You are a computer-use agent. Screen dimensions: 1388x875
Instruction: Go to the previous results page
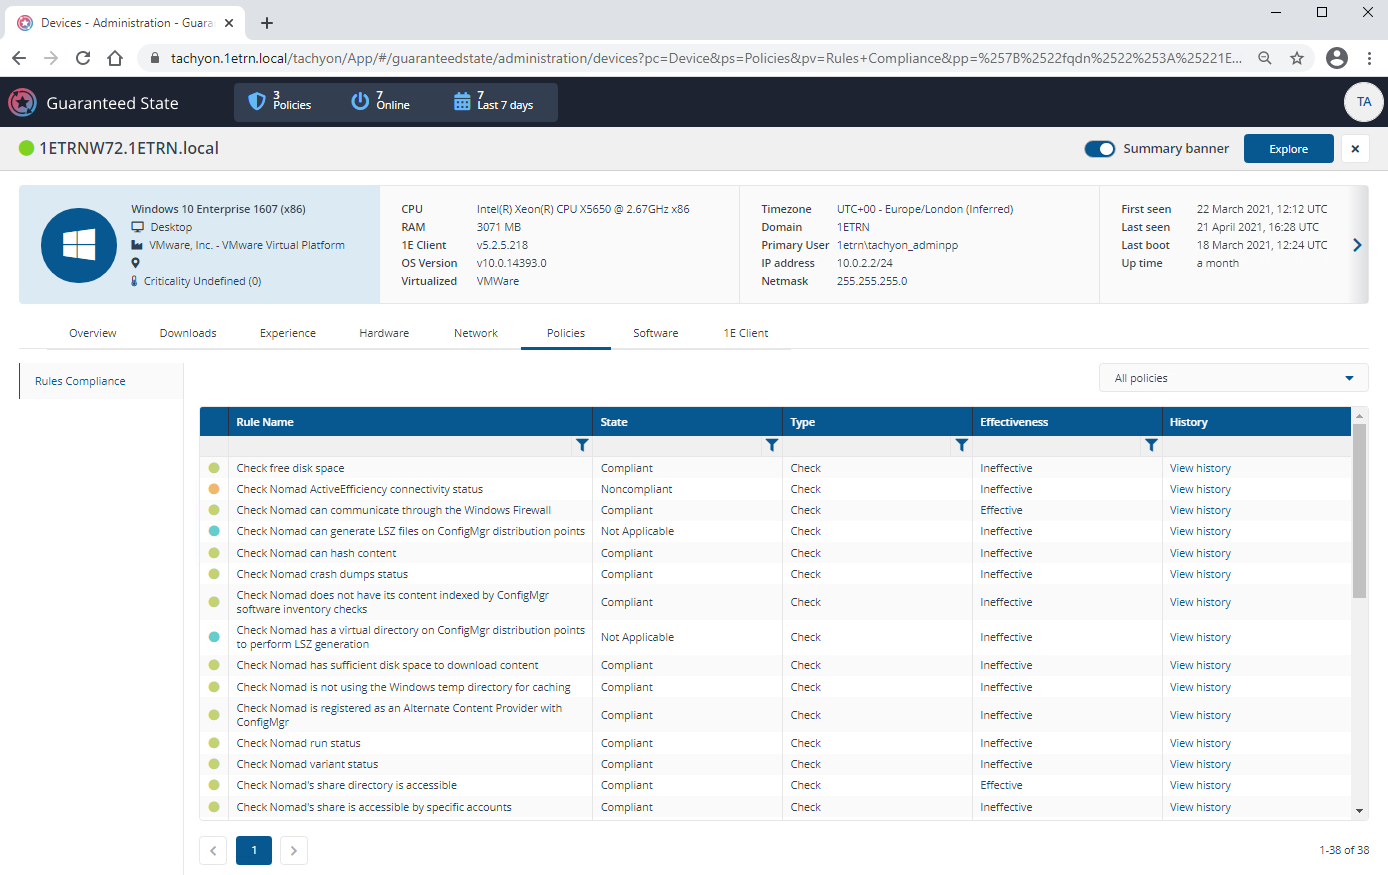pos(213,850)
